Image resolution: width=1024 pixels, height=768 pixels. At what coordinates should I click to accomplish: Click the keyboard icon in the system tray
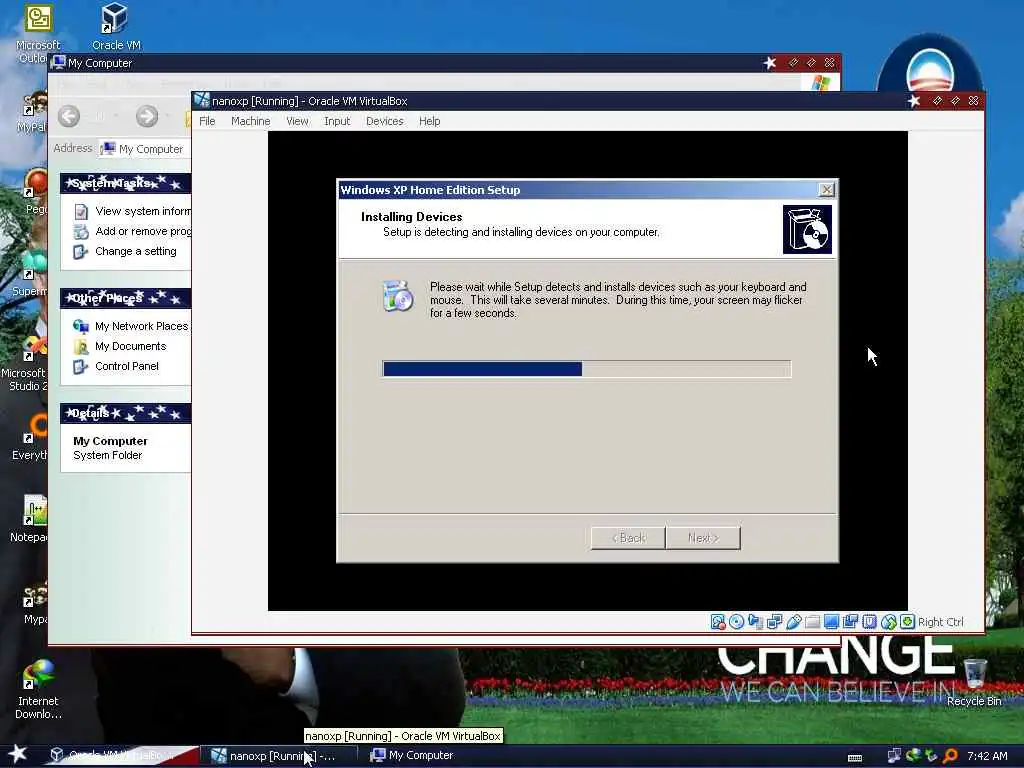[x=854, y=757]
